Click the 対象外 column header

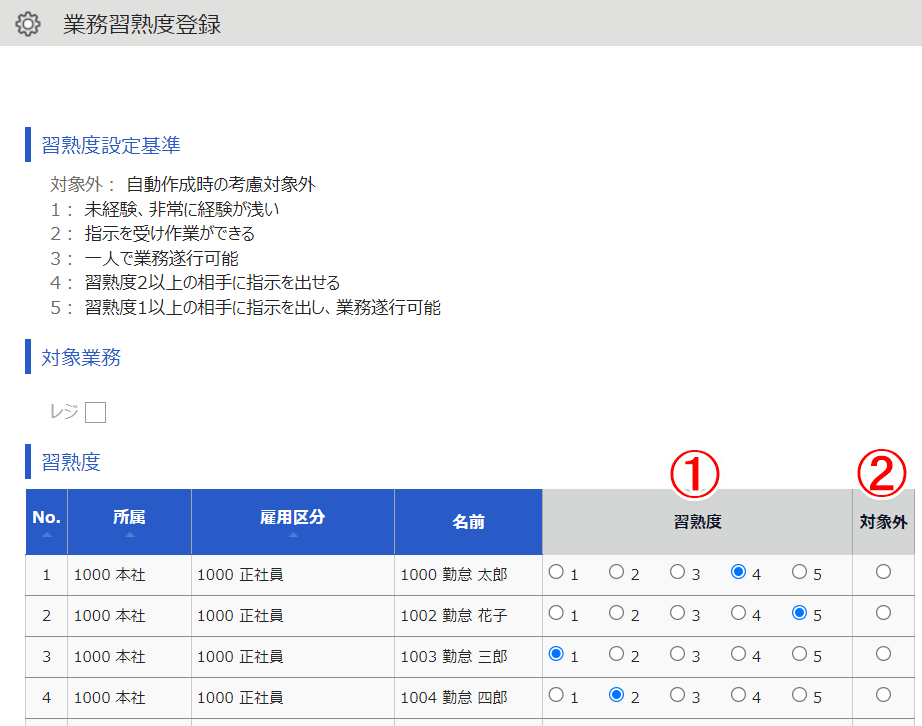click(x=883, y=521)
